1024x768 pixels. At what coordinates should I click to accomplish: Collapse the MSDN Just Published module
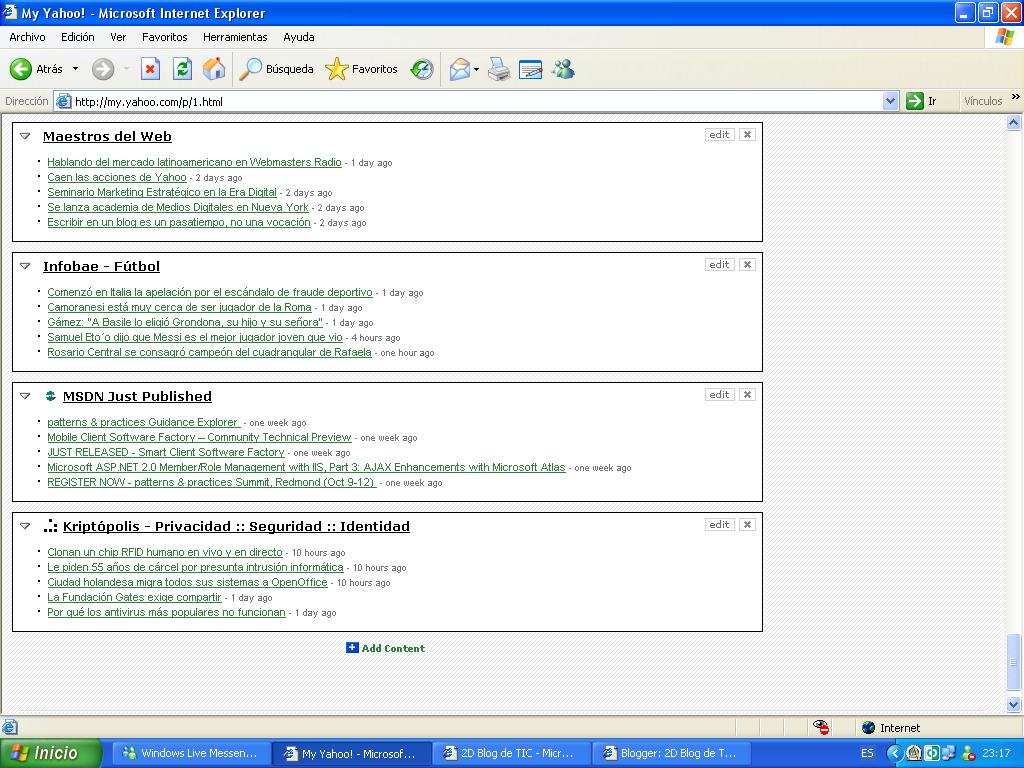click(x=25, y=396)
